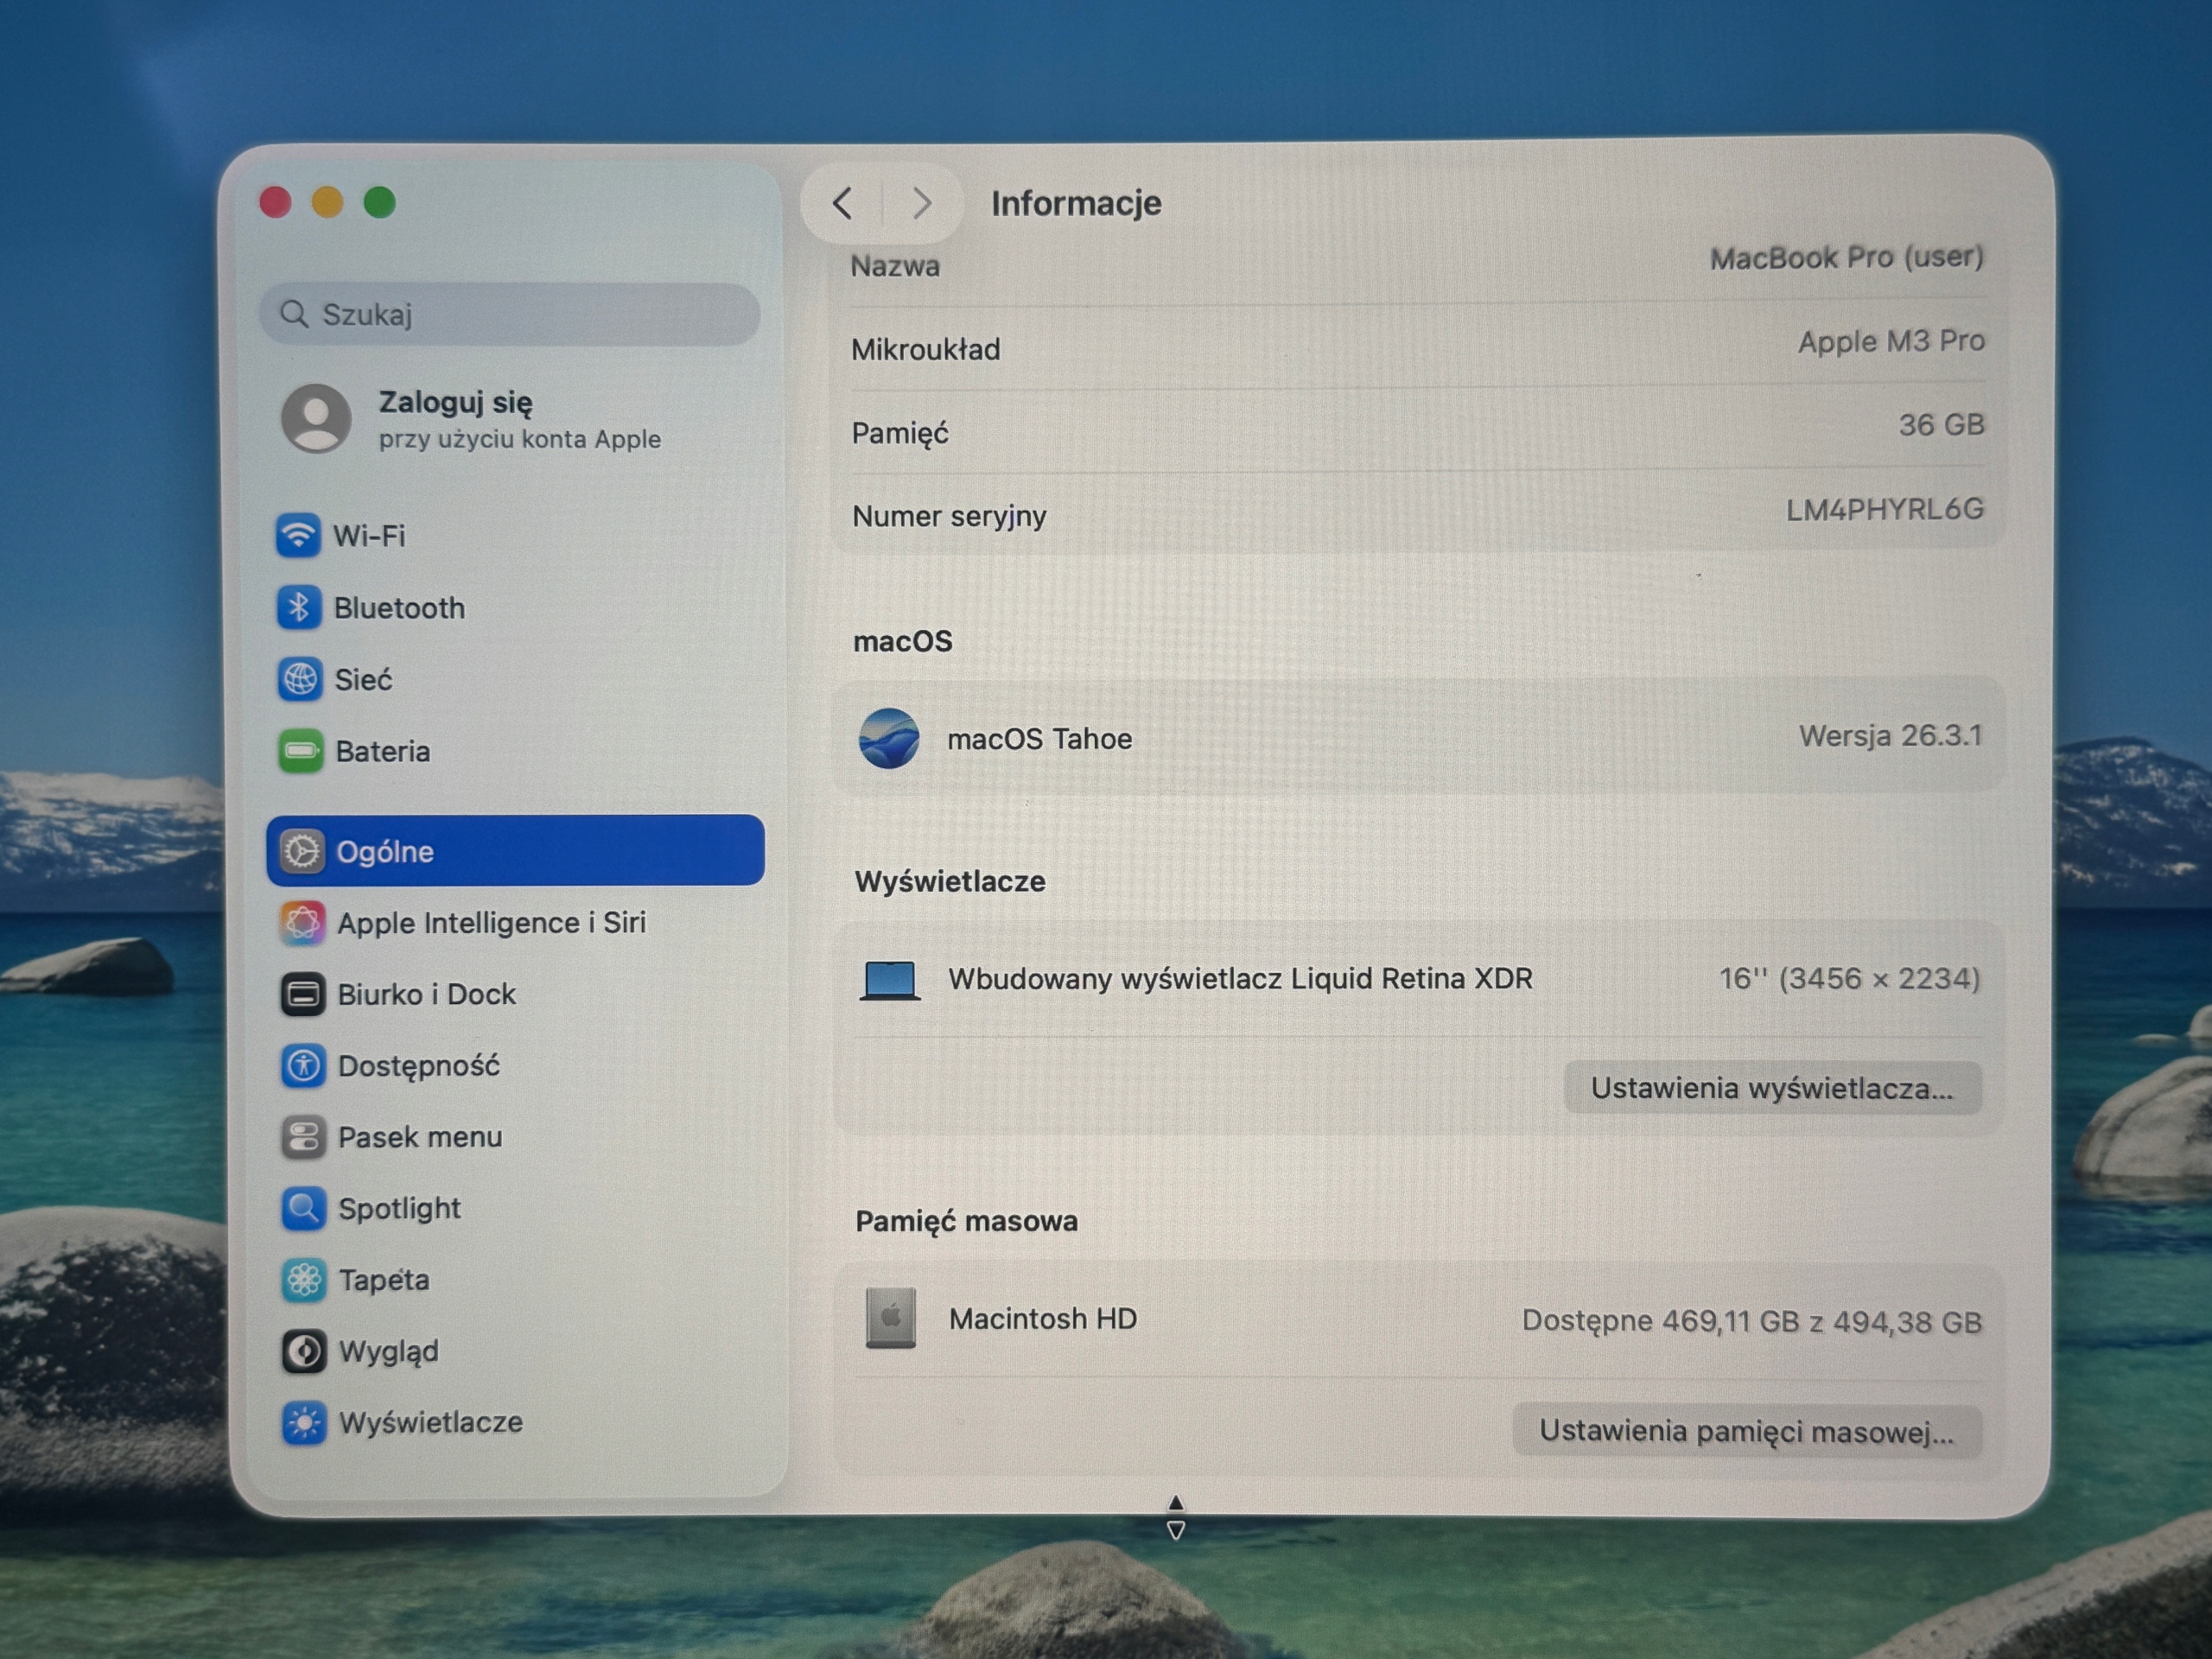Open the Tapeta wallpaper icon
This screenshot has height=1659, width=2212.
304,1280
